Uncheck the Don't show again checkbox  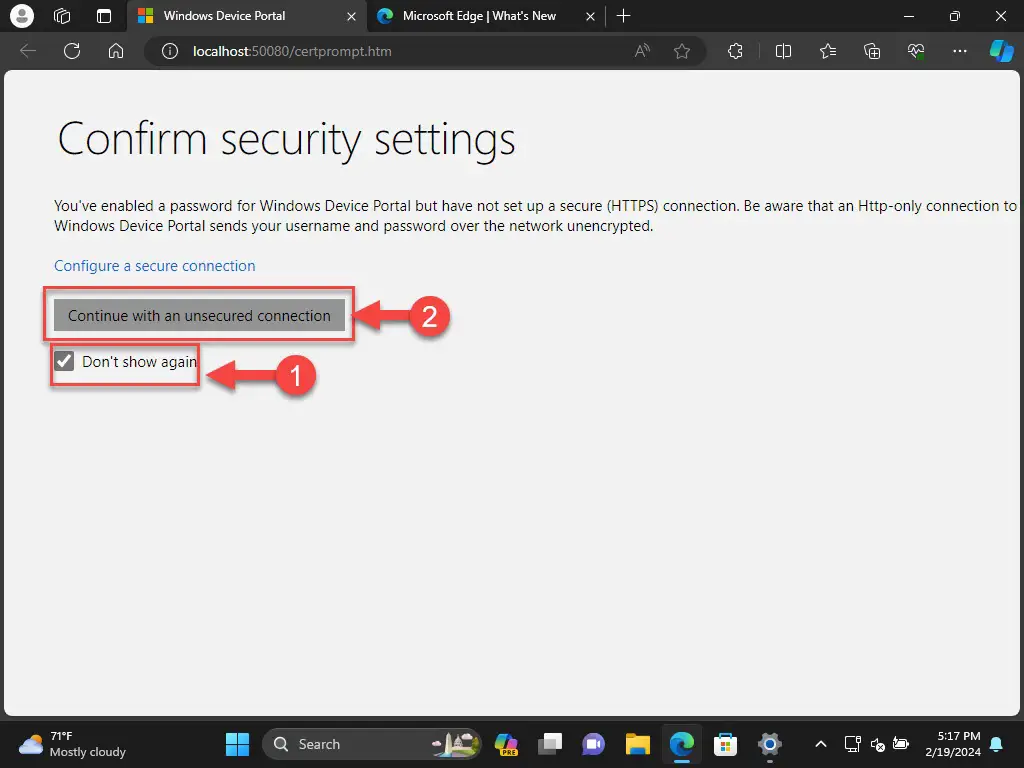click(x=64, y=360)
